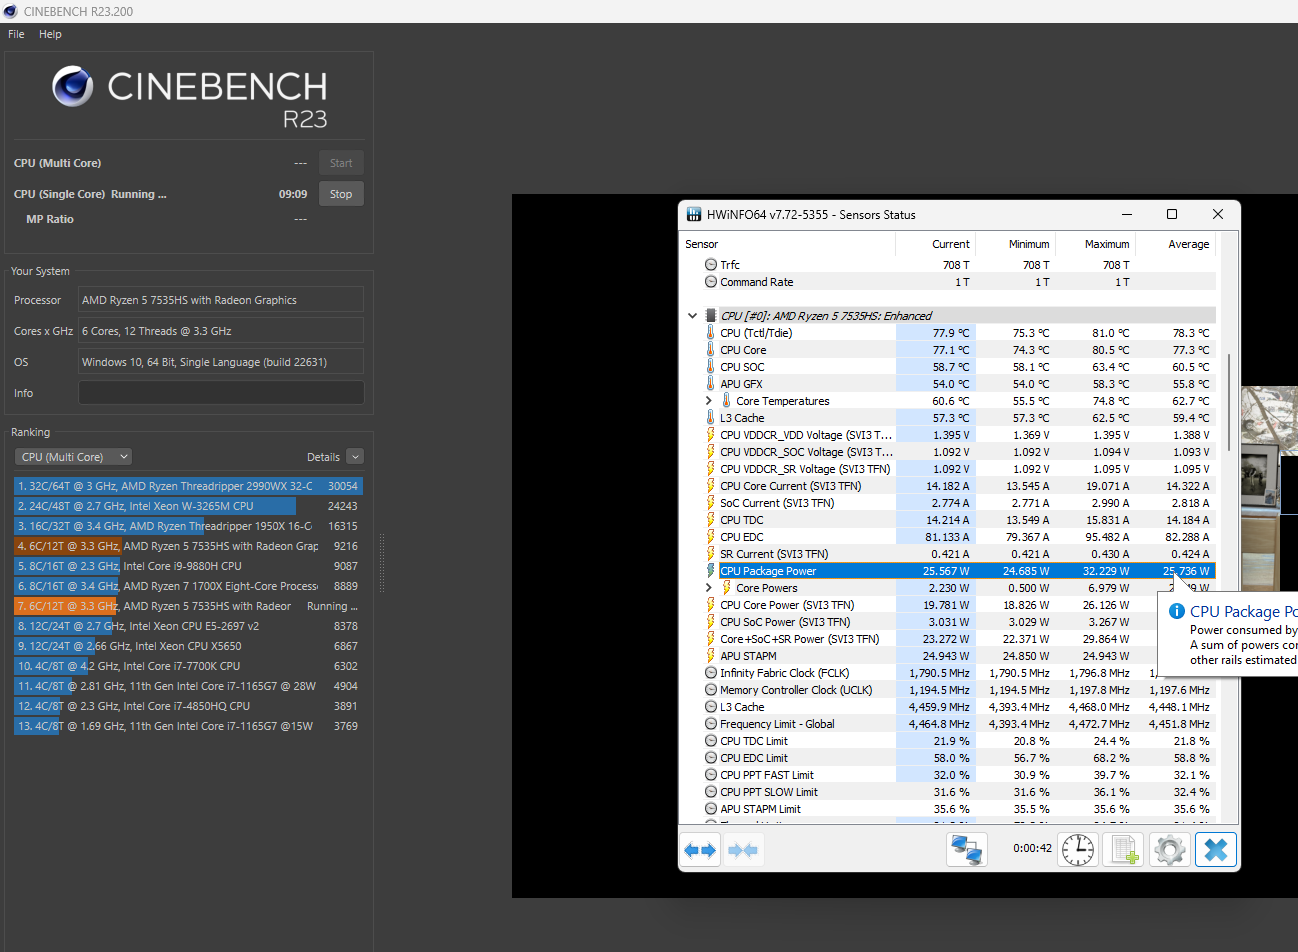This screenshot has height=952, width=1298.
Task: Click the thermometer icon beside CPU (Tctl/Tdie)
Action: coord(711,333)
